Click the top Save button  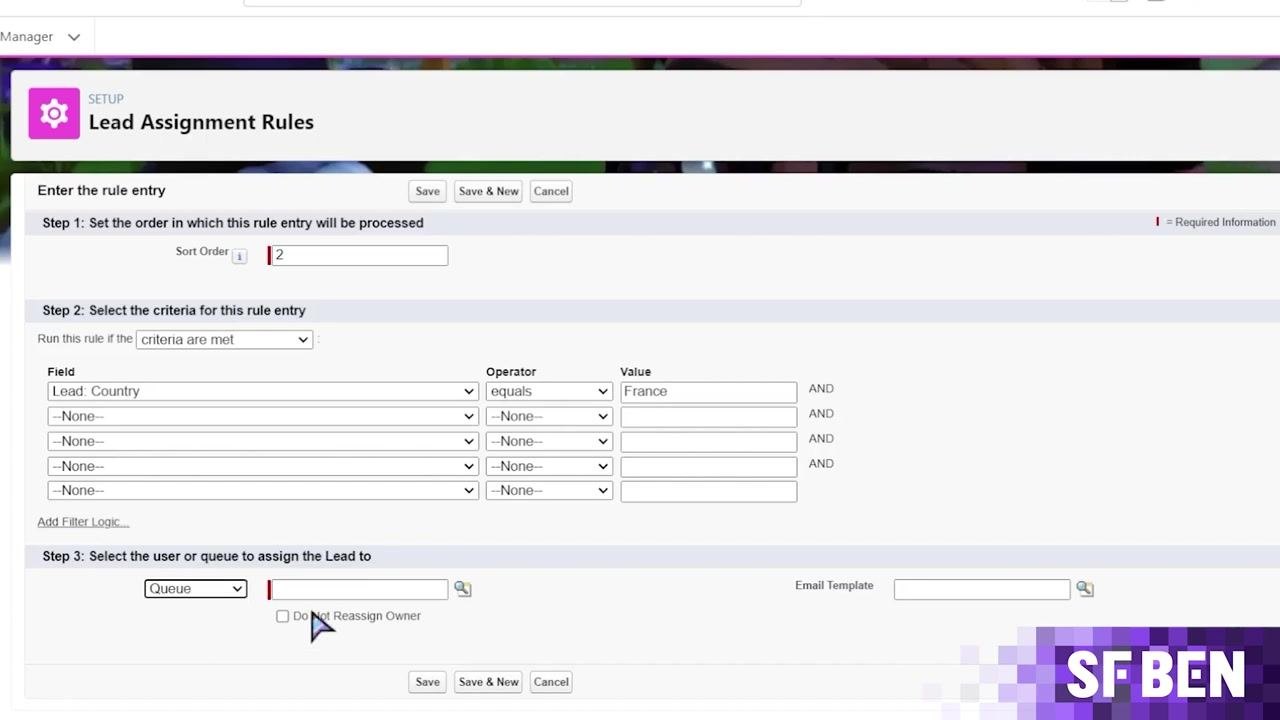point(427,191)
